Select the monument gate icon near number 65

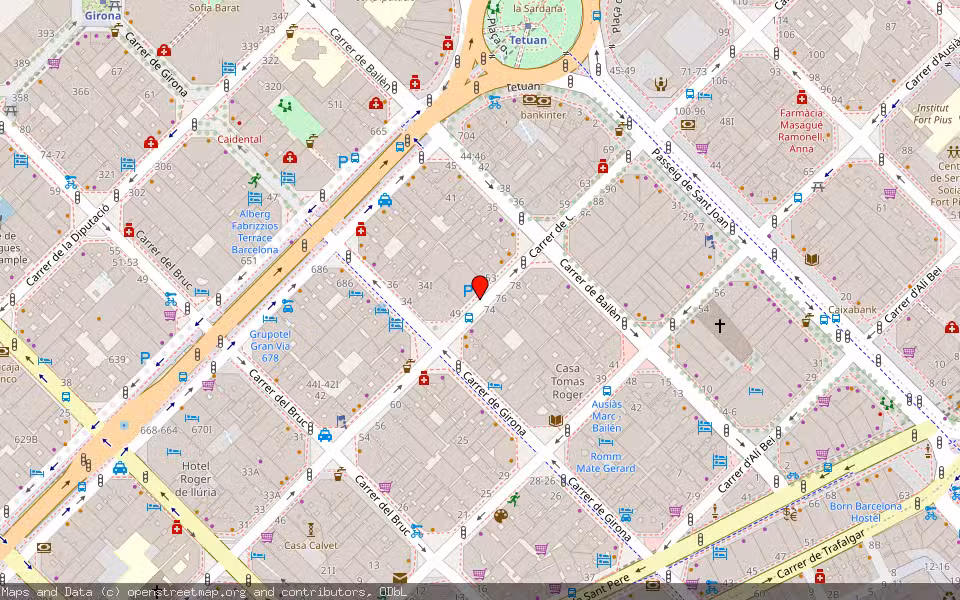tap(818, 186)
